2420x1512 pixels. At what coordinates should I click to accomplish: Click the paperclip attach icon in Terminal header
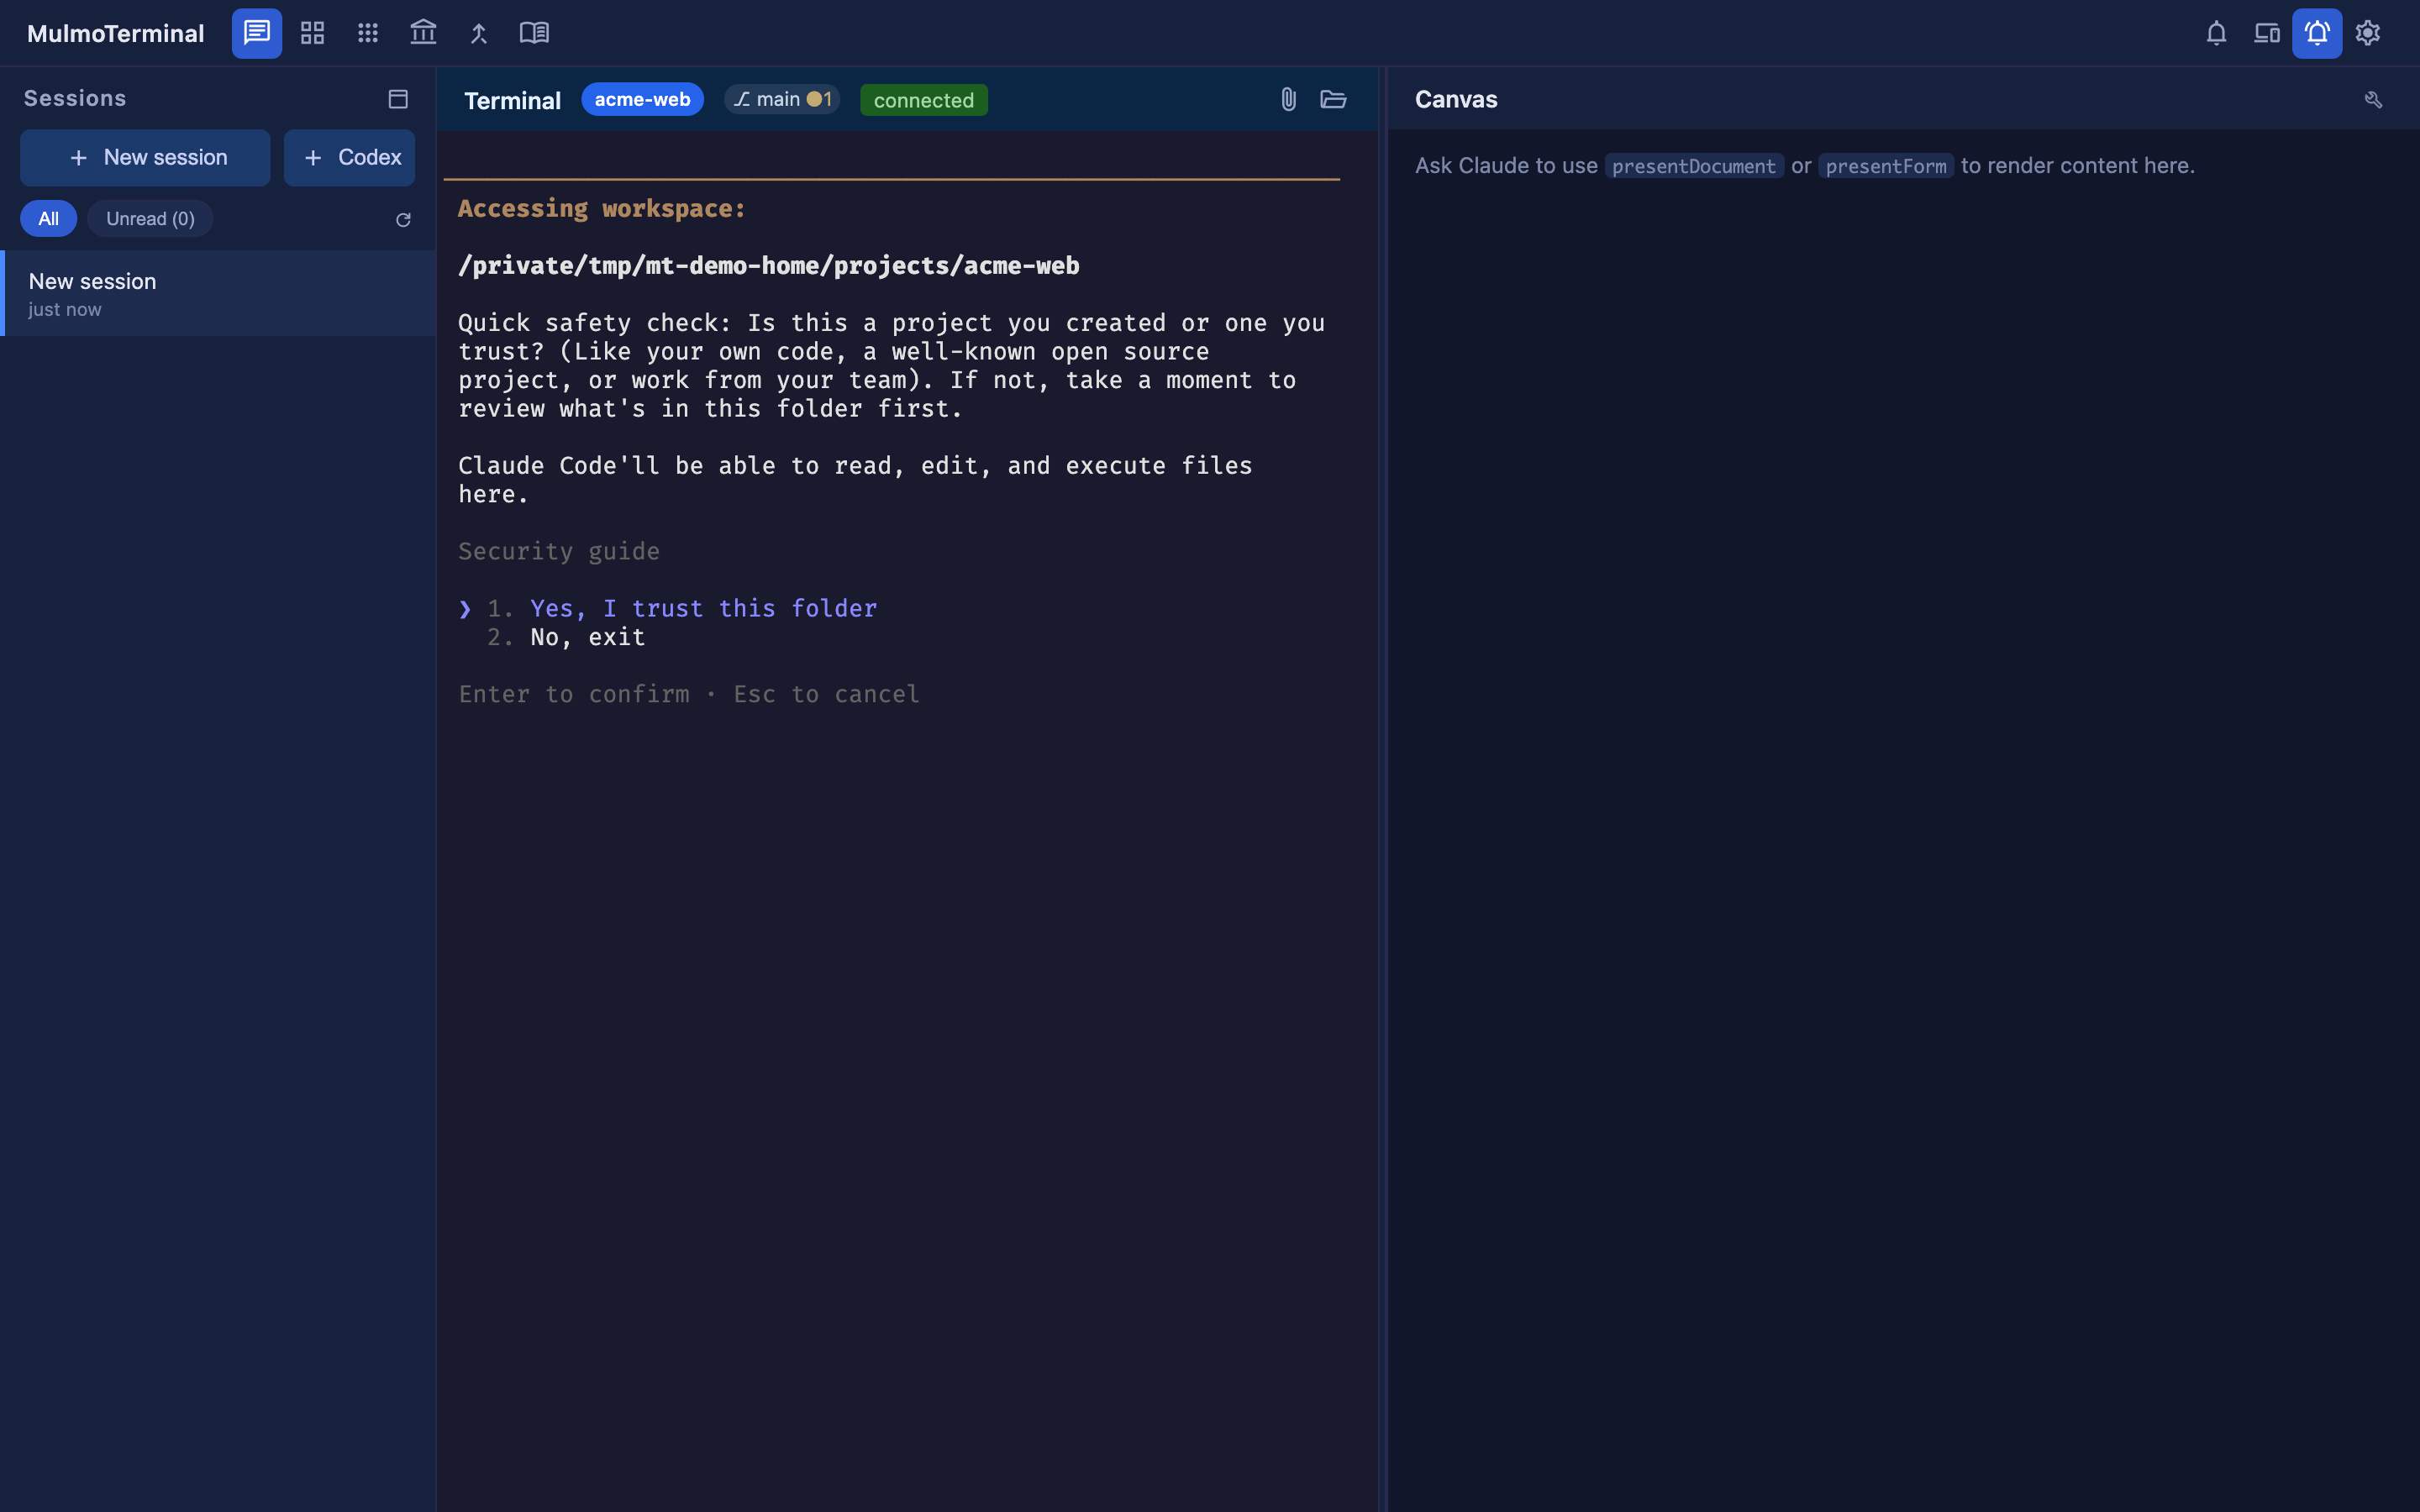(1288, 99)
